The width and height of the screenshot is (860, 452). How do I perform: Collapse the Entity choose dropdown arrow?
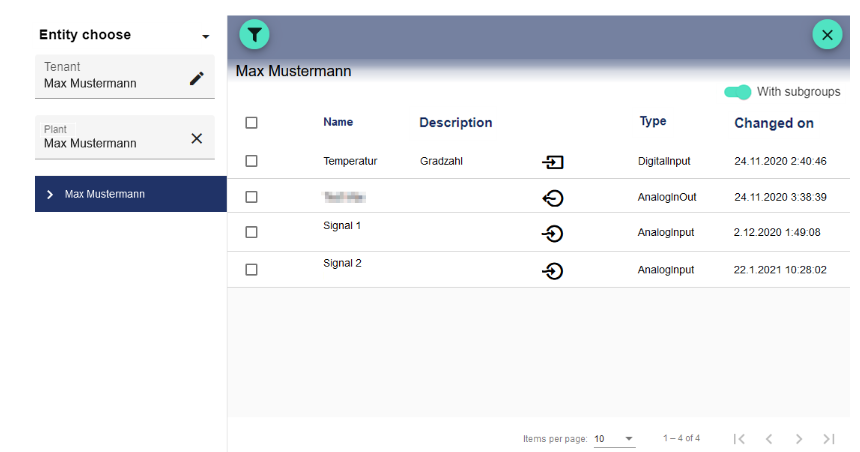206,36
